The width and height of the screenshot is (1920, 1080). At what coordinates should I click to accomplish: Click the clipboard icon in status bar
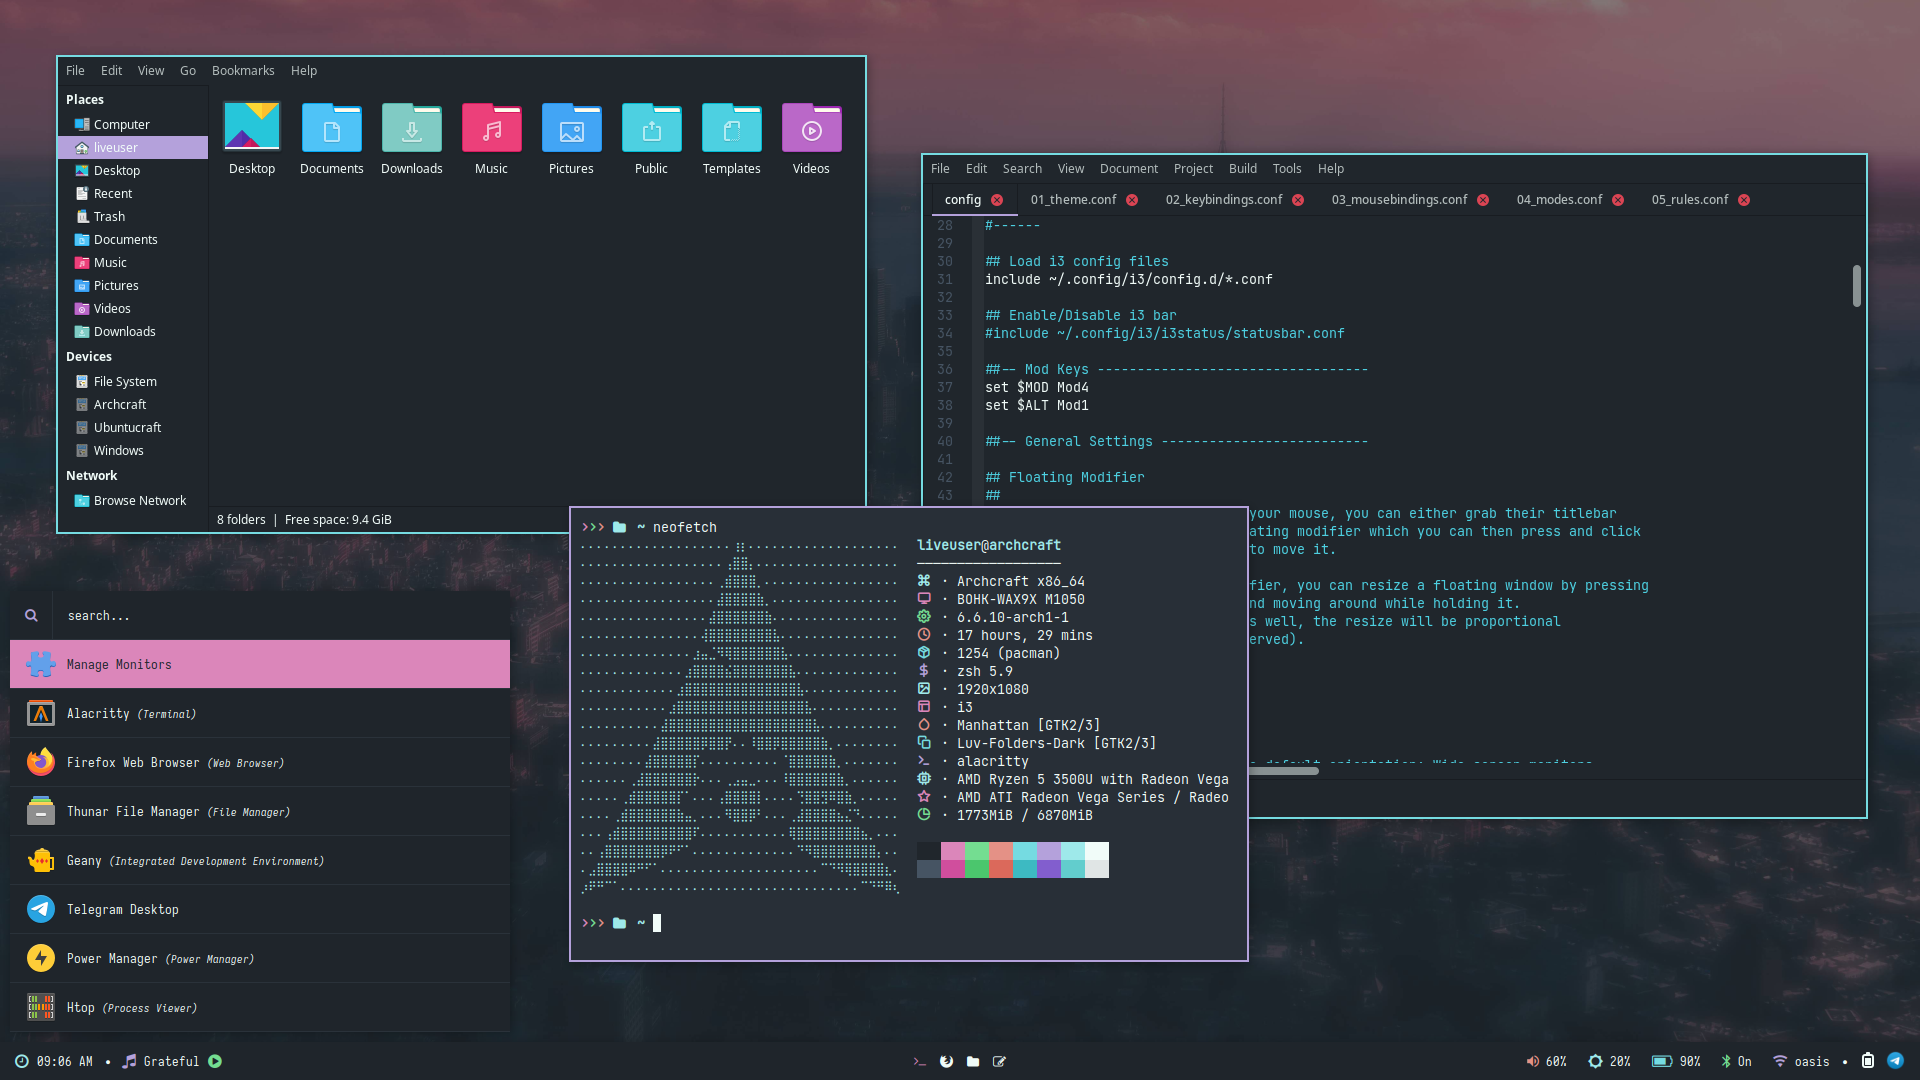[1868, 1061]
